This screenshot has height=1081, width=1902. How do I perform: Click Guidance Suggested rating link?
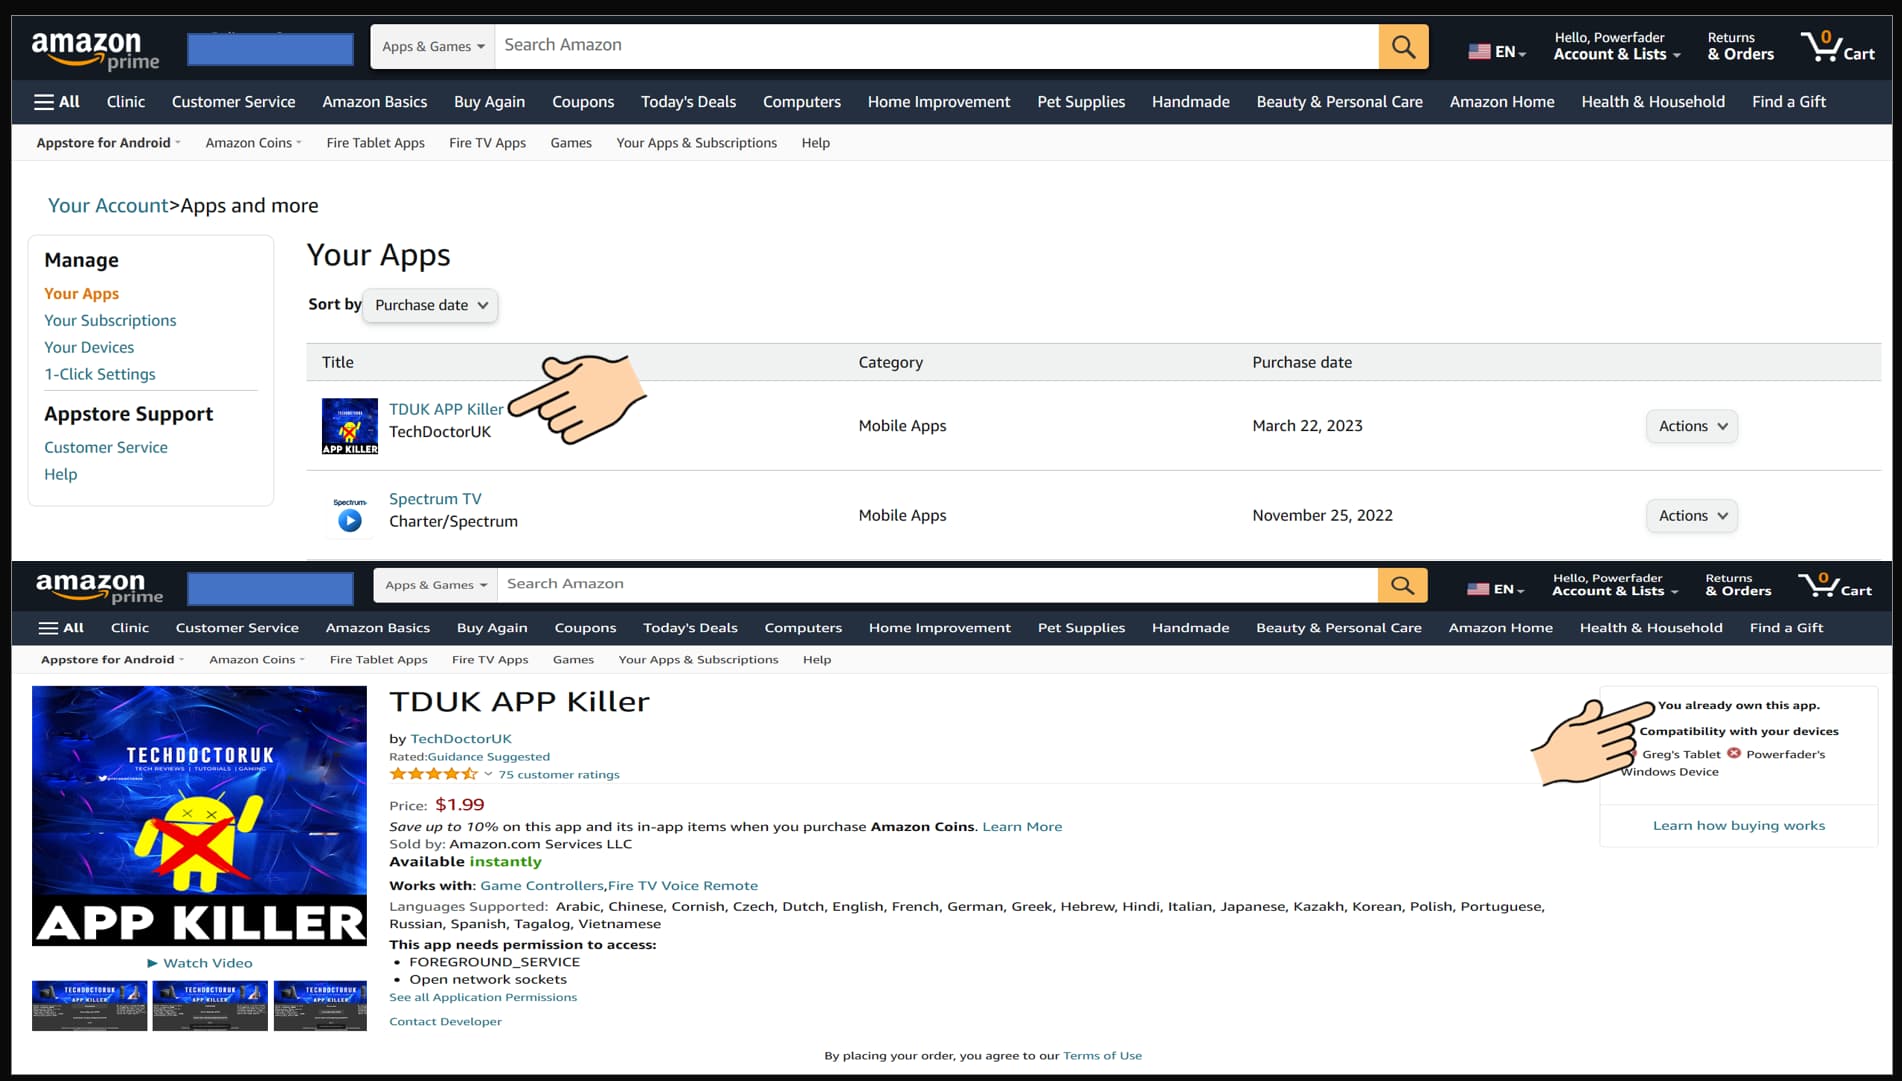pos(489,757)
